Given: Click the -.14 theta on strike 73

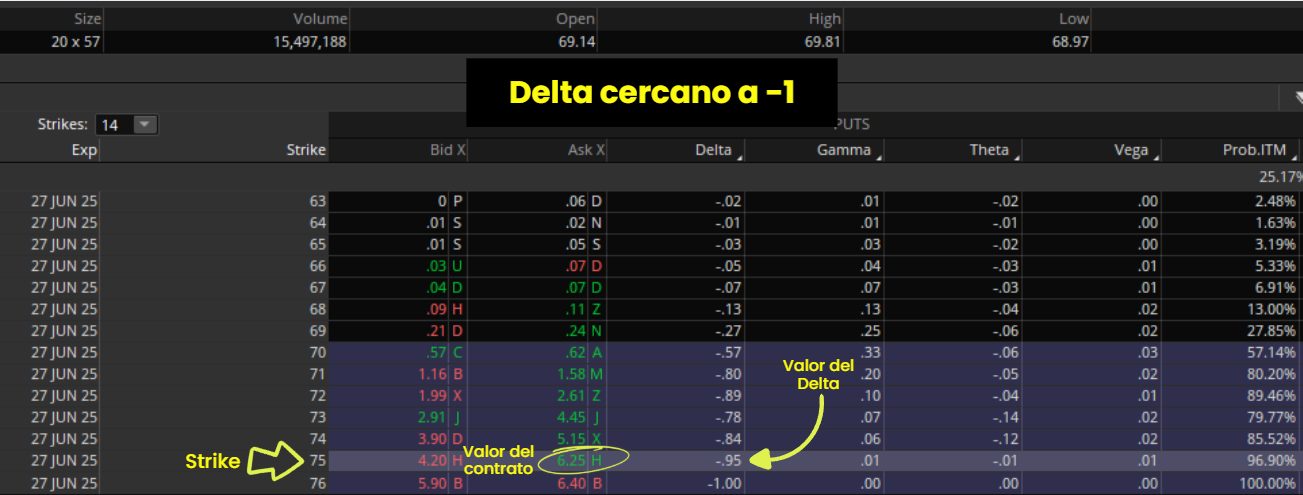Looking at the screenshot, I should point(1004,417).
